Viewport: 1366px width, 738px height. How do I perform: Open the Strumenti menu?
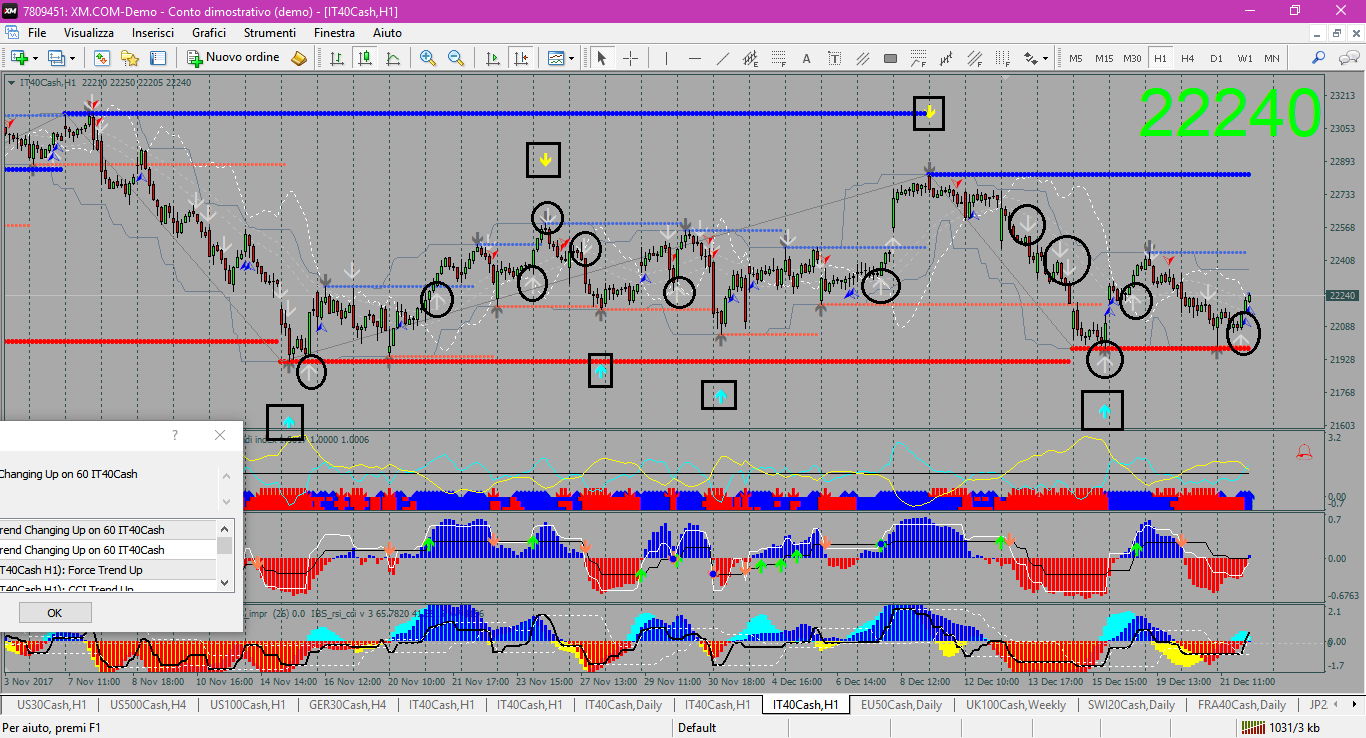(270, 33)
